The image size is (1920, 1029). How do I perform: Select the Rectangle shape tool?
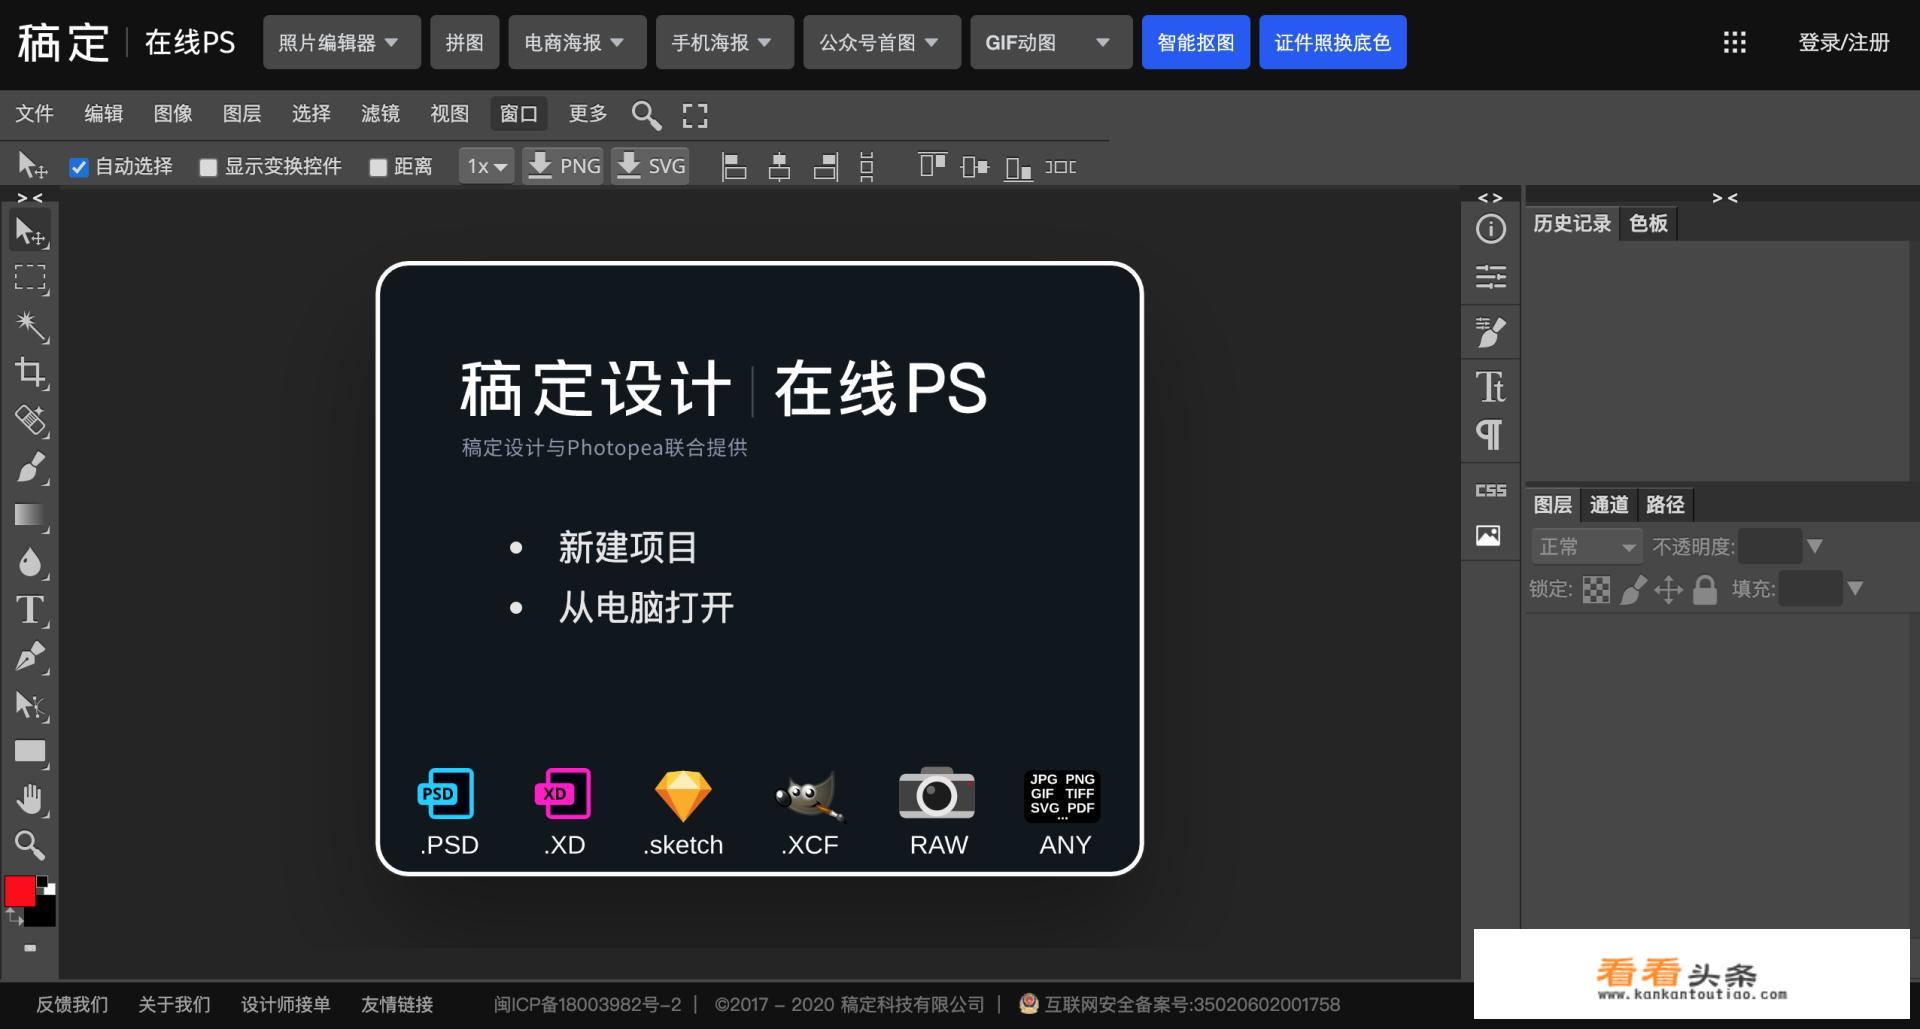[x=30, y=752]
